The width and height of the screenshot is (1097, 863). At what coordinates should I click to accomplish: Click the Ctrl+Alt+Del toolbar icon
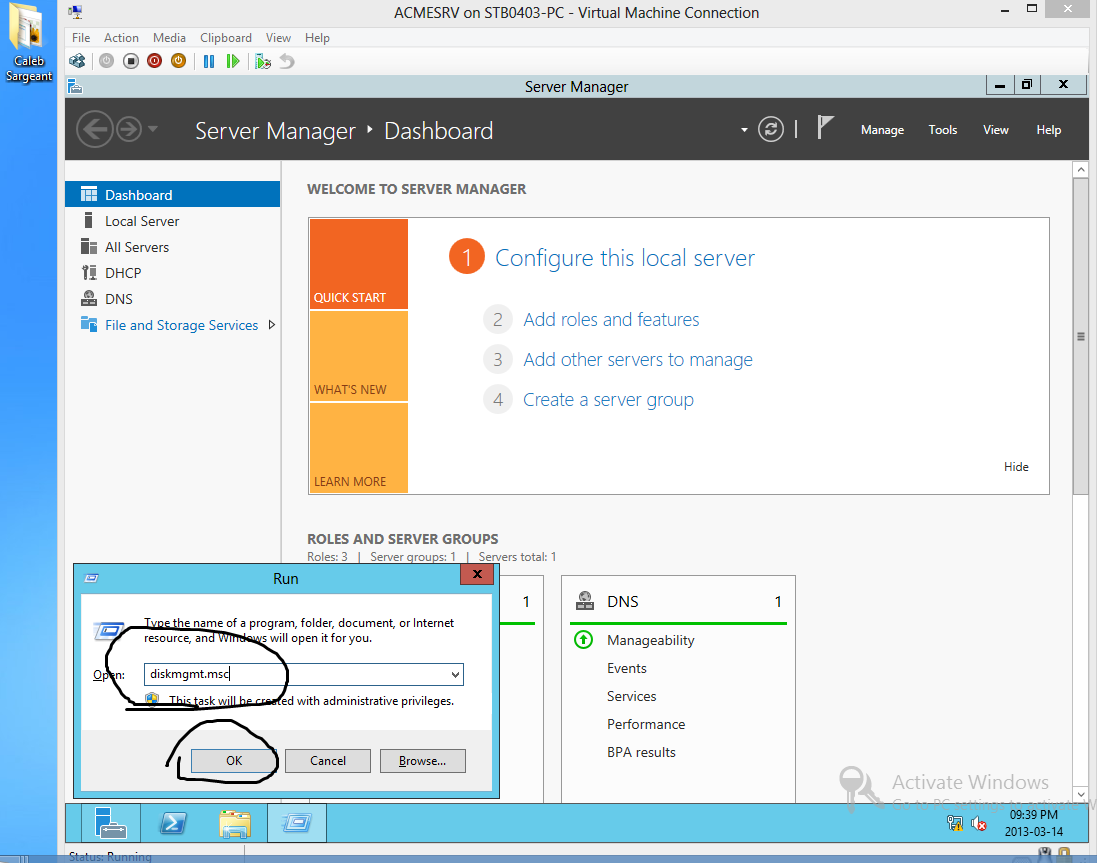(77, 62)
